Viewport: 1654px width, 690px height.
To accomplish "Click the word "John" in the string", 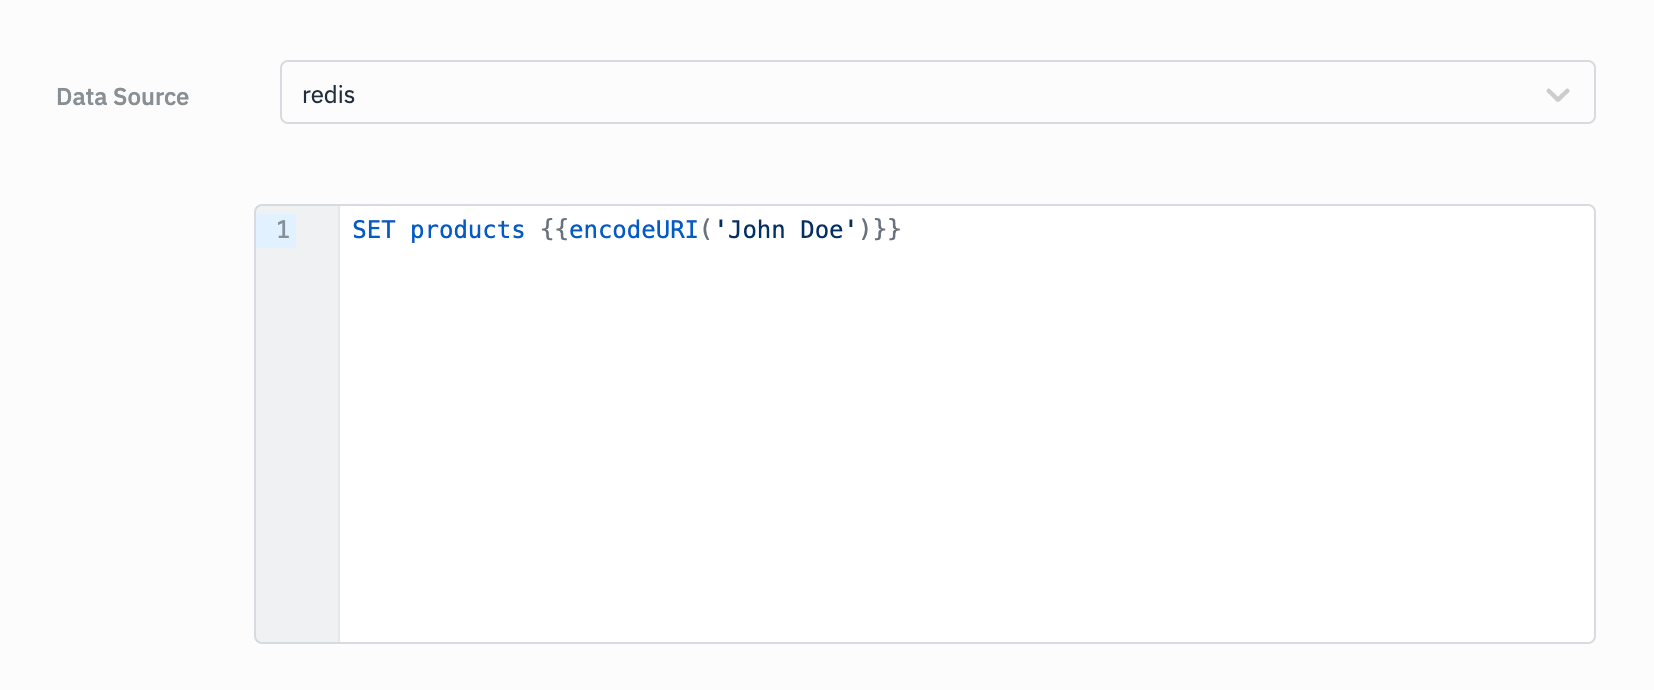I will click(756, 230).
